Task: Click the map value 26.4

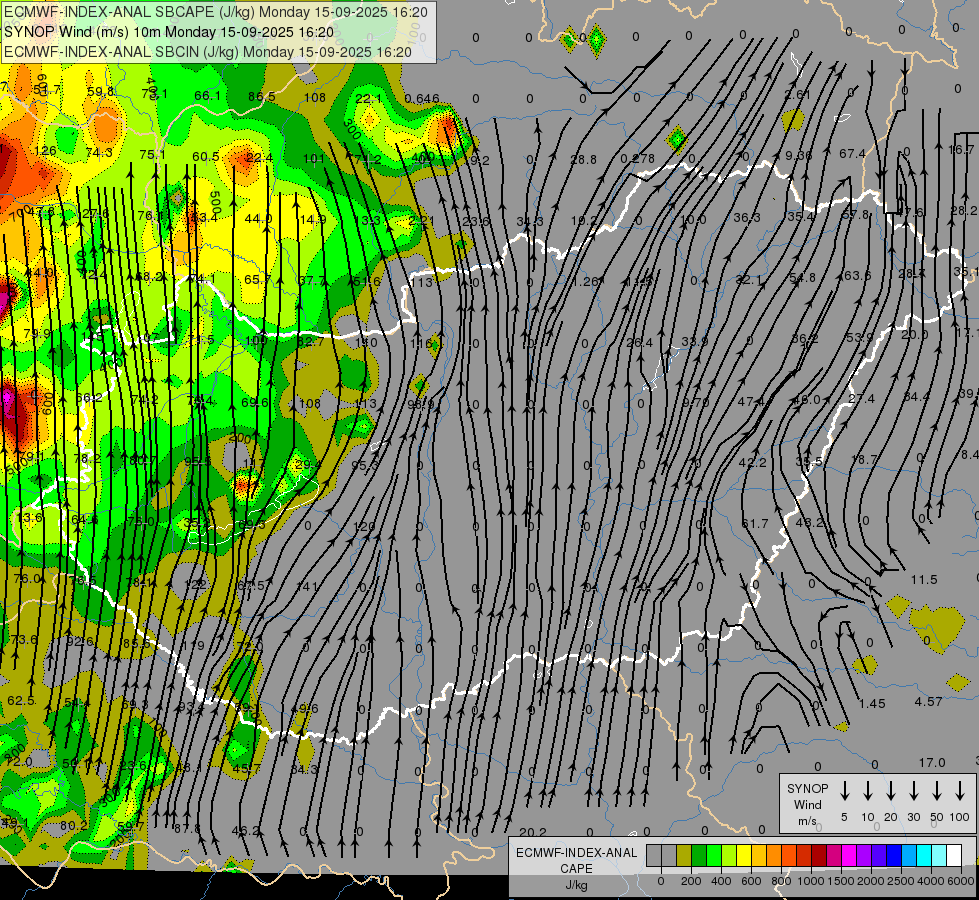Action: [x=639, y=342]
